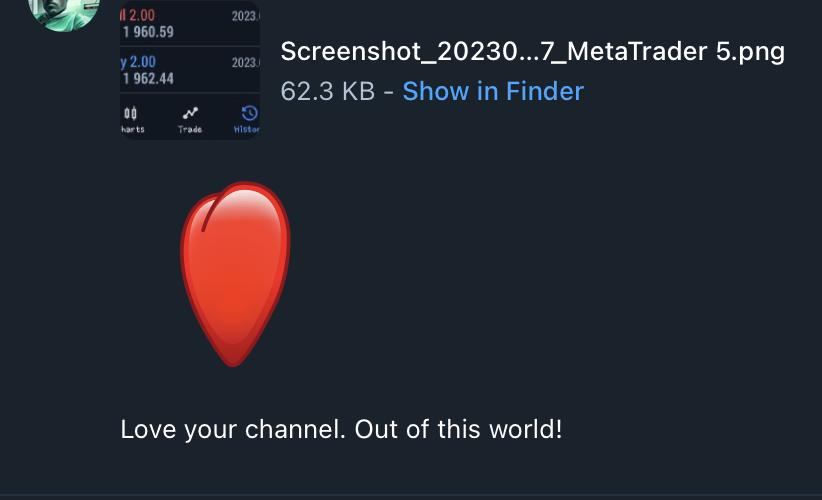Click the Show in Finder link
Viewport: 822px width, 500px height.
pos(493,91)
